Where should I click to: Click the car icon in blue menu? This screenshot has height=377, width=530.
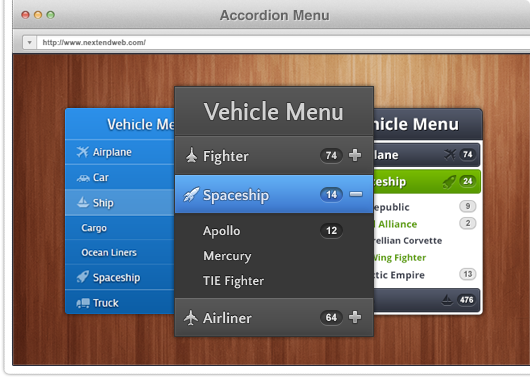[x=83, y=178]
